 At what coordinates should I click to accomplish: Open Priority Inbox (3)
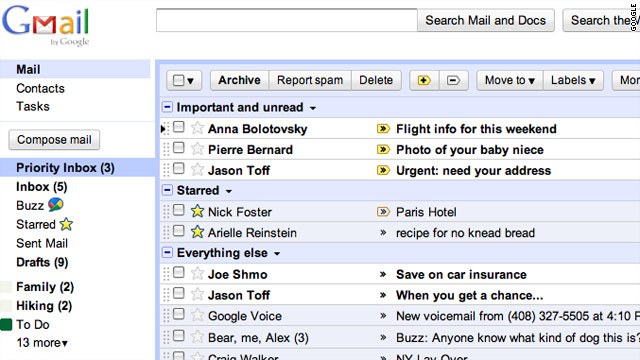[x=65, y=168]
